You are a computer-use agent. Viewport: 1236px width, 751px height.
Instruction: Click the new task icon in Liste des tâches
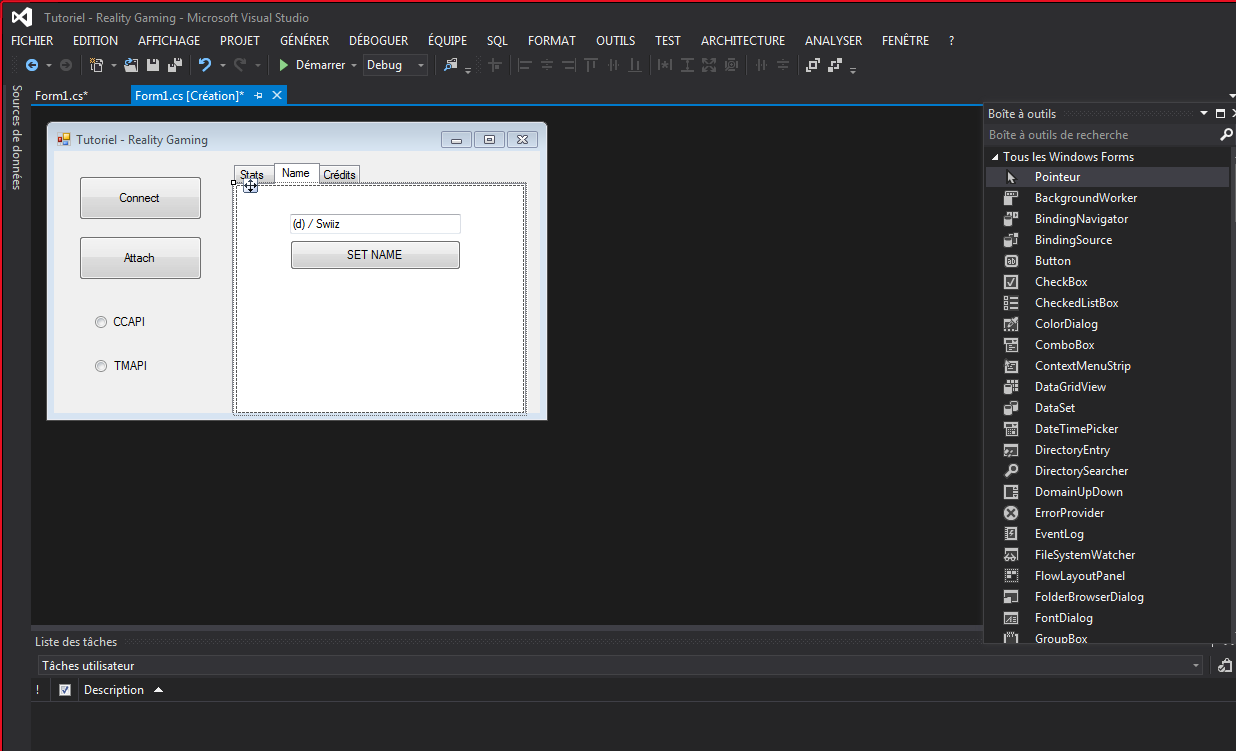[1225, 666]
